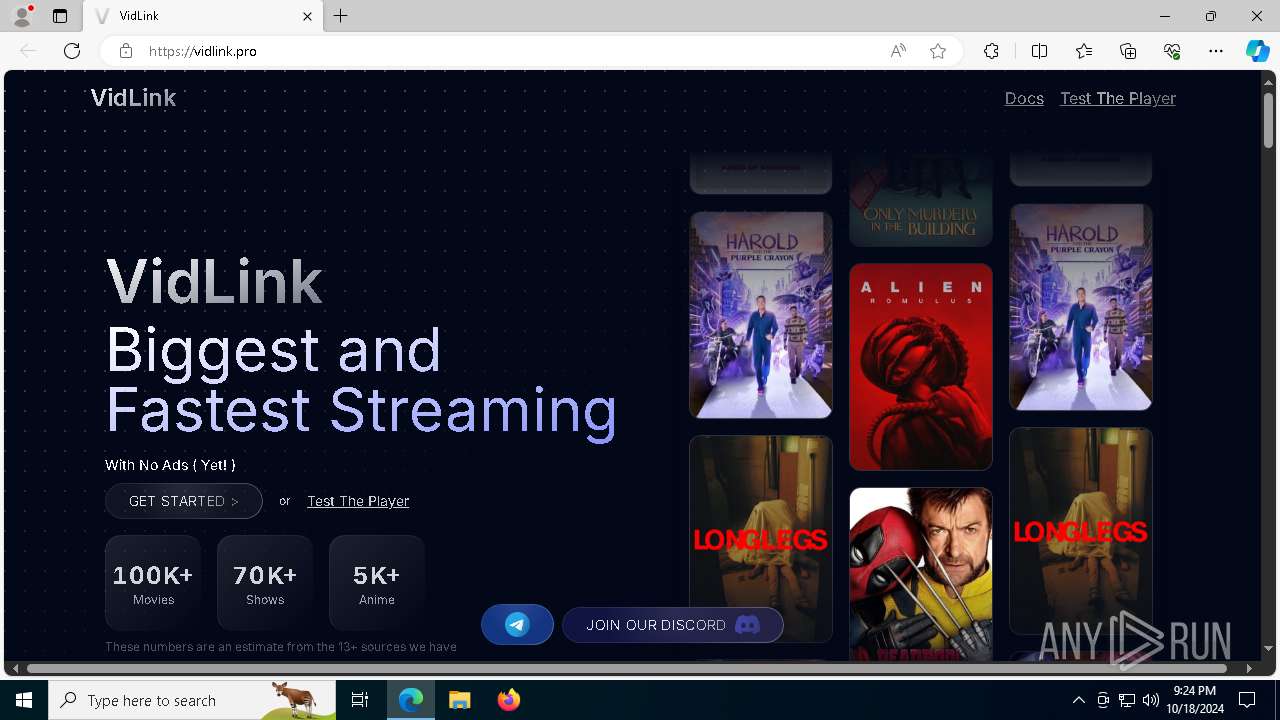Viewport: 1280px width, 720px height.
Task: Open Tab actions menu icon
Action: [x=60, y=16]
